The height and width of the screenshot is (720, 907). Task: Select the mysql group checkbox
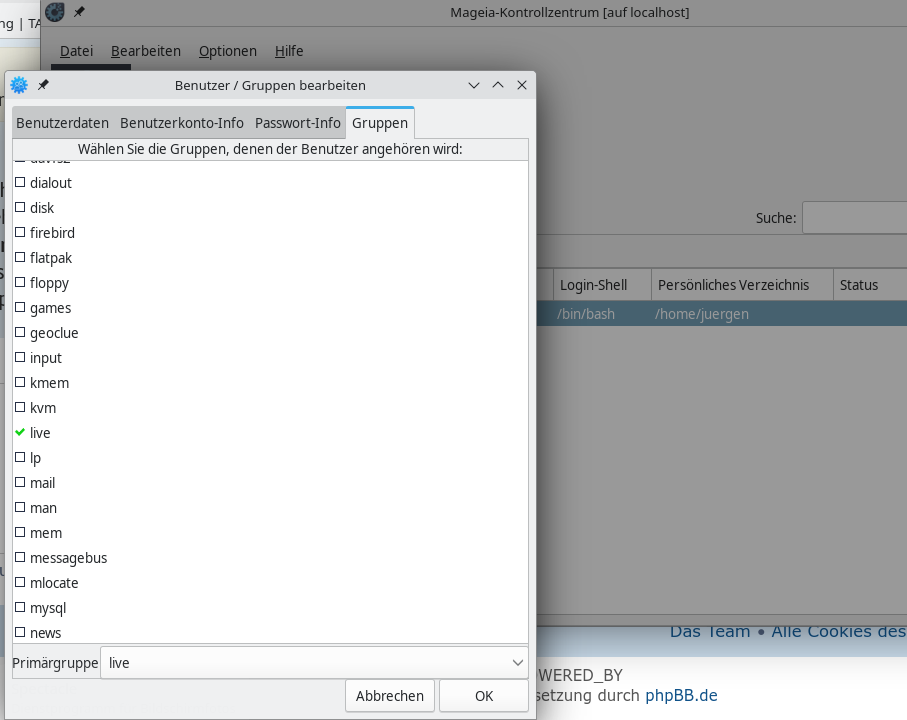[x=20, y=608]
